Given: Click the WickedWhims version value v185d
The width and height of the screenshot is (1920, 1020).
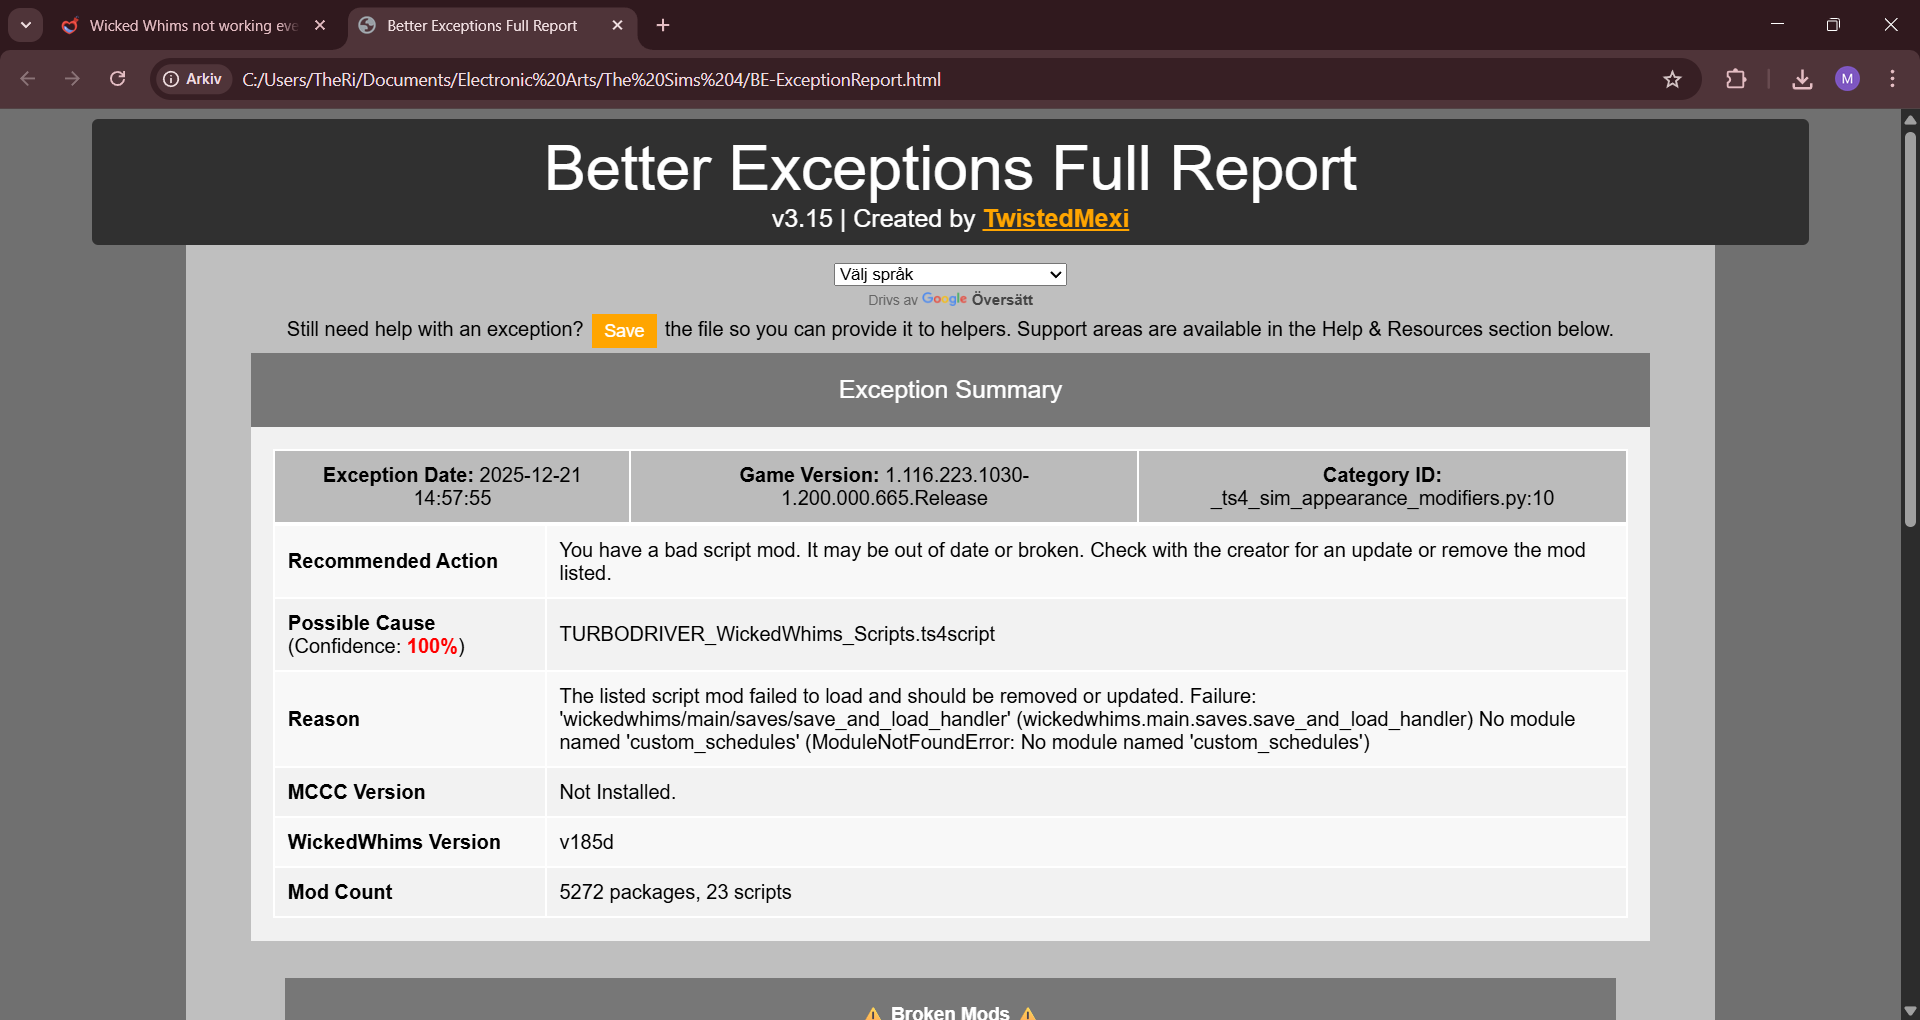Looking at the screenshot, I should tap(586, 842).
